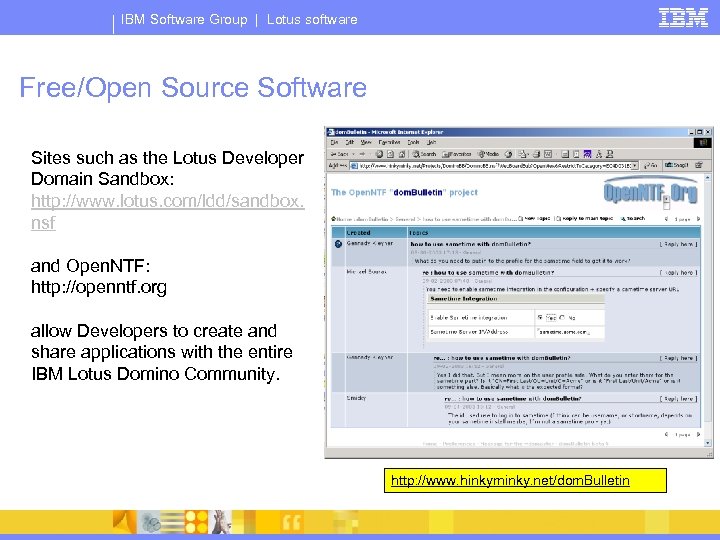Open the Favorites pane in IE toolbar
This screenshot has height=540, width=720.
457,154
